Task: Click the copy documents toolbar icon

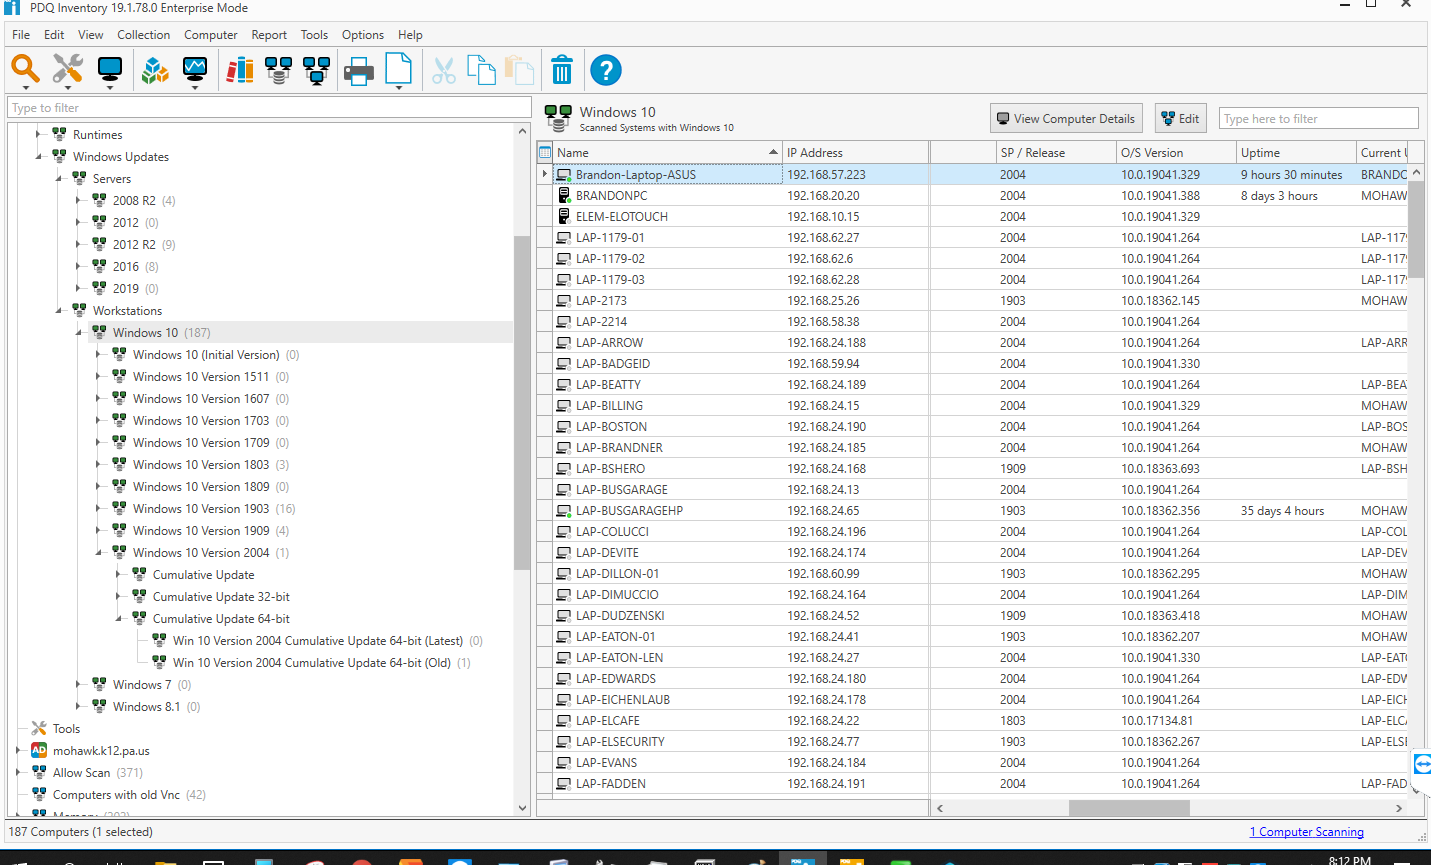Action: (x=482, y=70)
